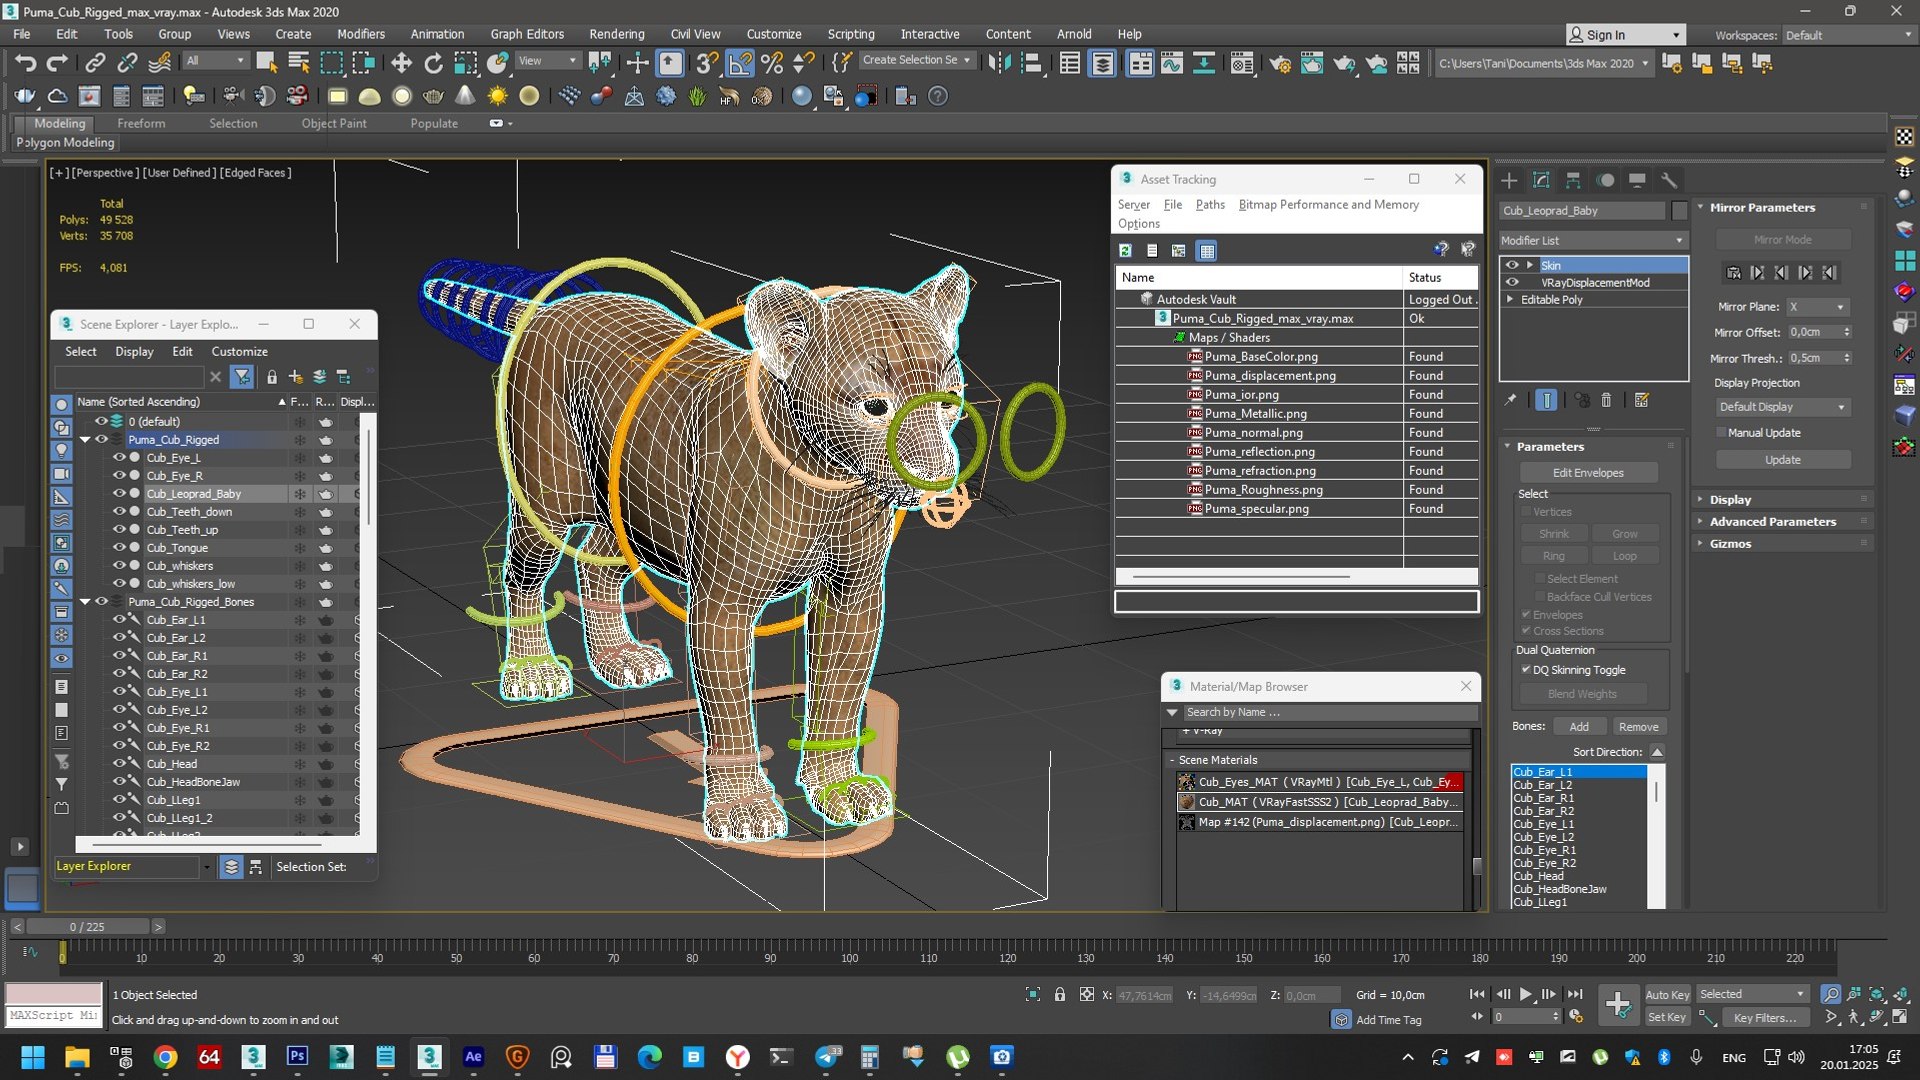Click the Sun light icon
Screen dimensions: 1920x1080
coord(497,96)
